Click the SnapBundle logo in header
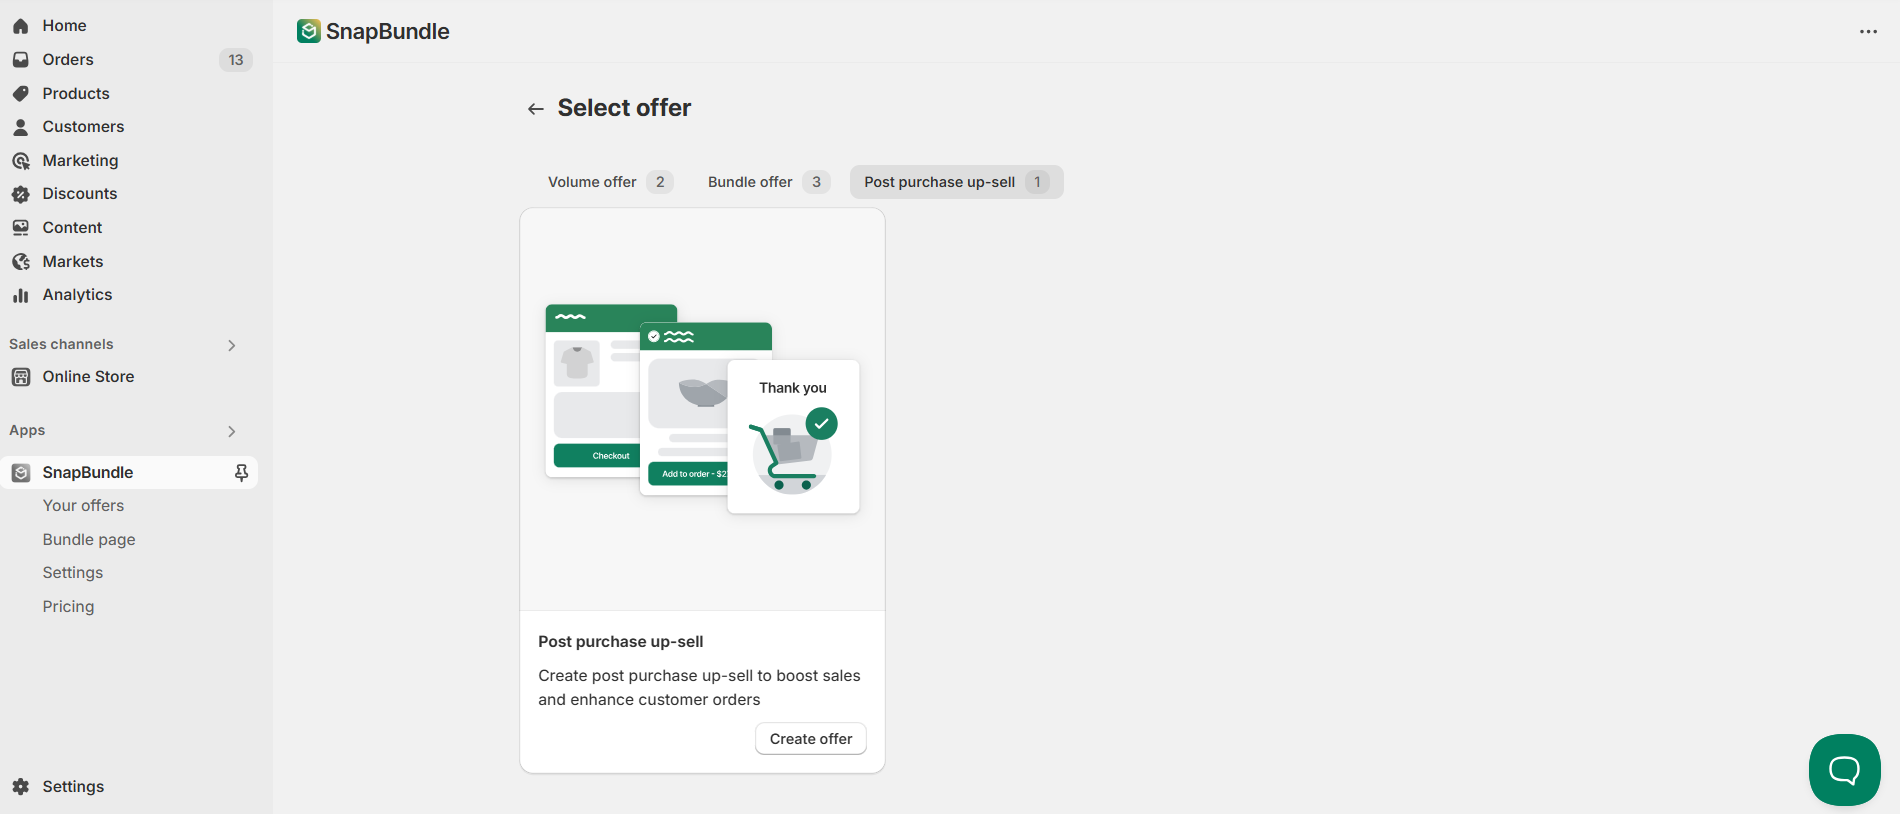Viewport: 1900px width, 814px height. (309, 31)
